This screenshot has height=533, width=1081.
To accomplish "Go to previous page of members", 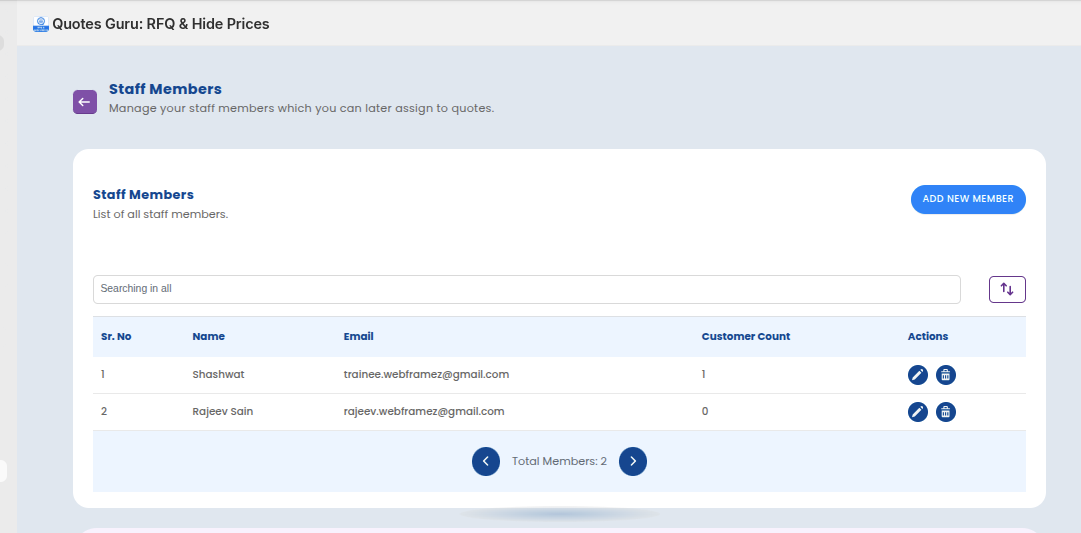I will coord(486,461).
